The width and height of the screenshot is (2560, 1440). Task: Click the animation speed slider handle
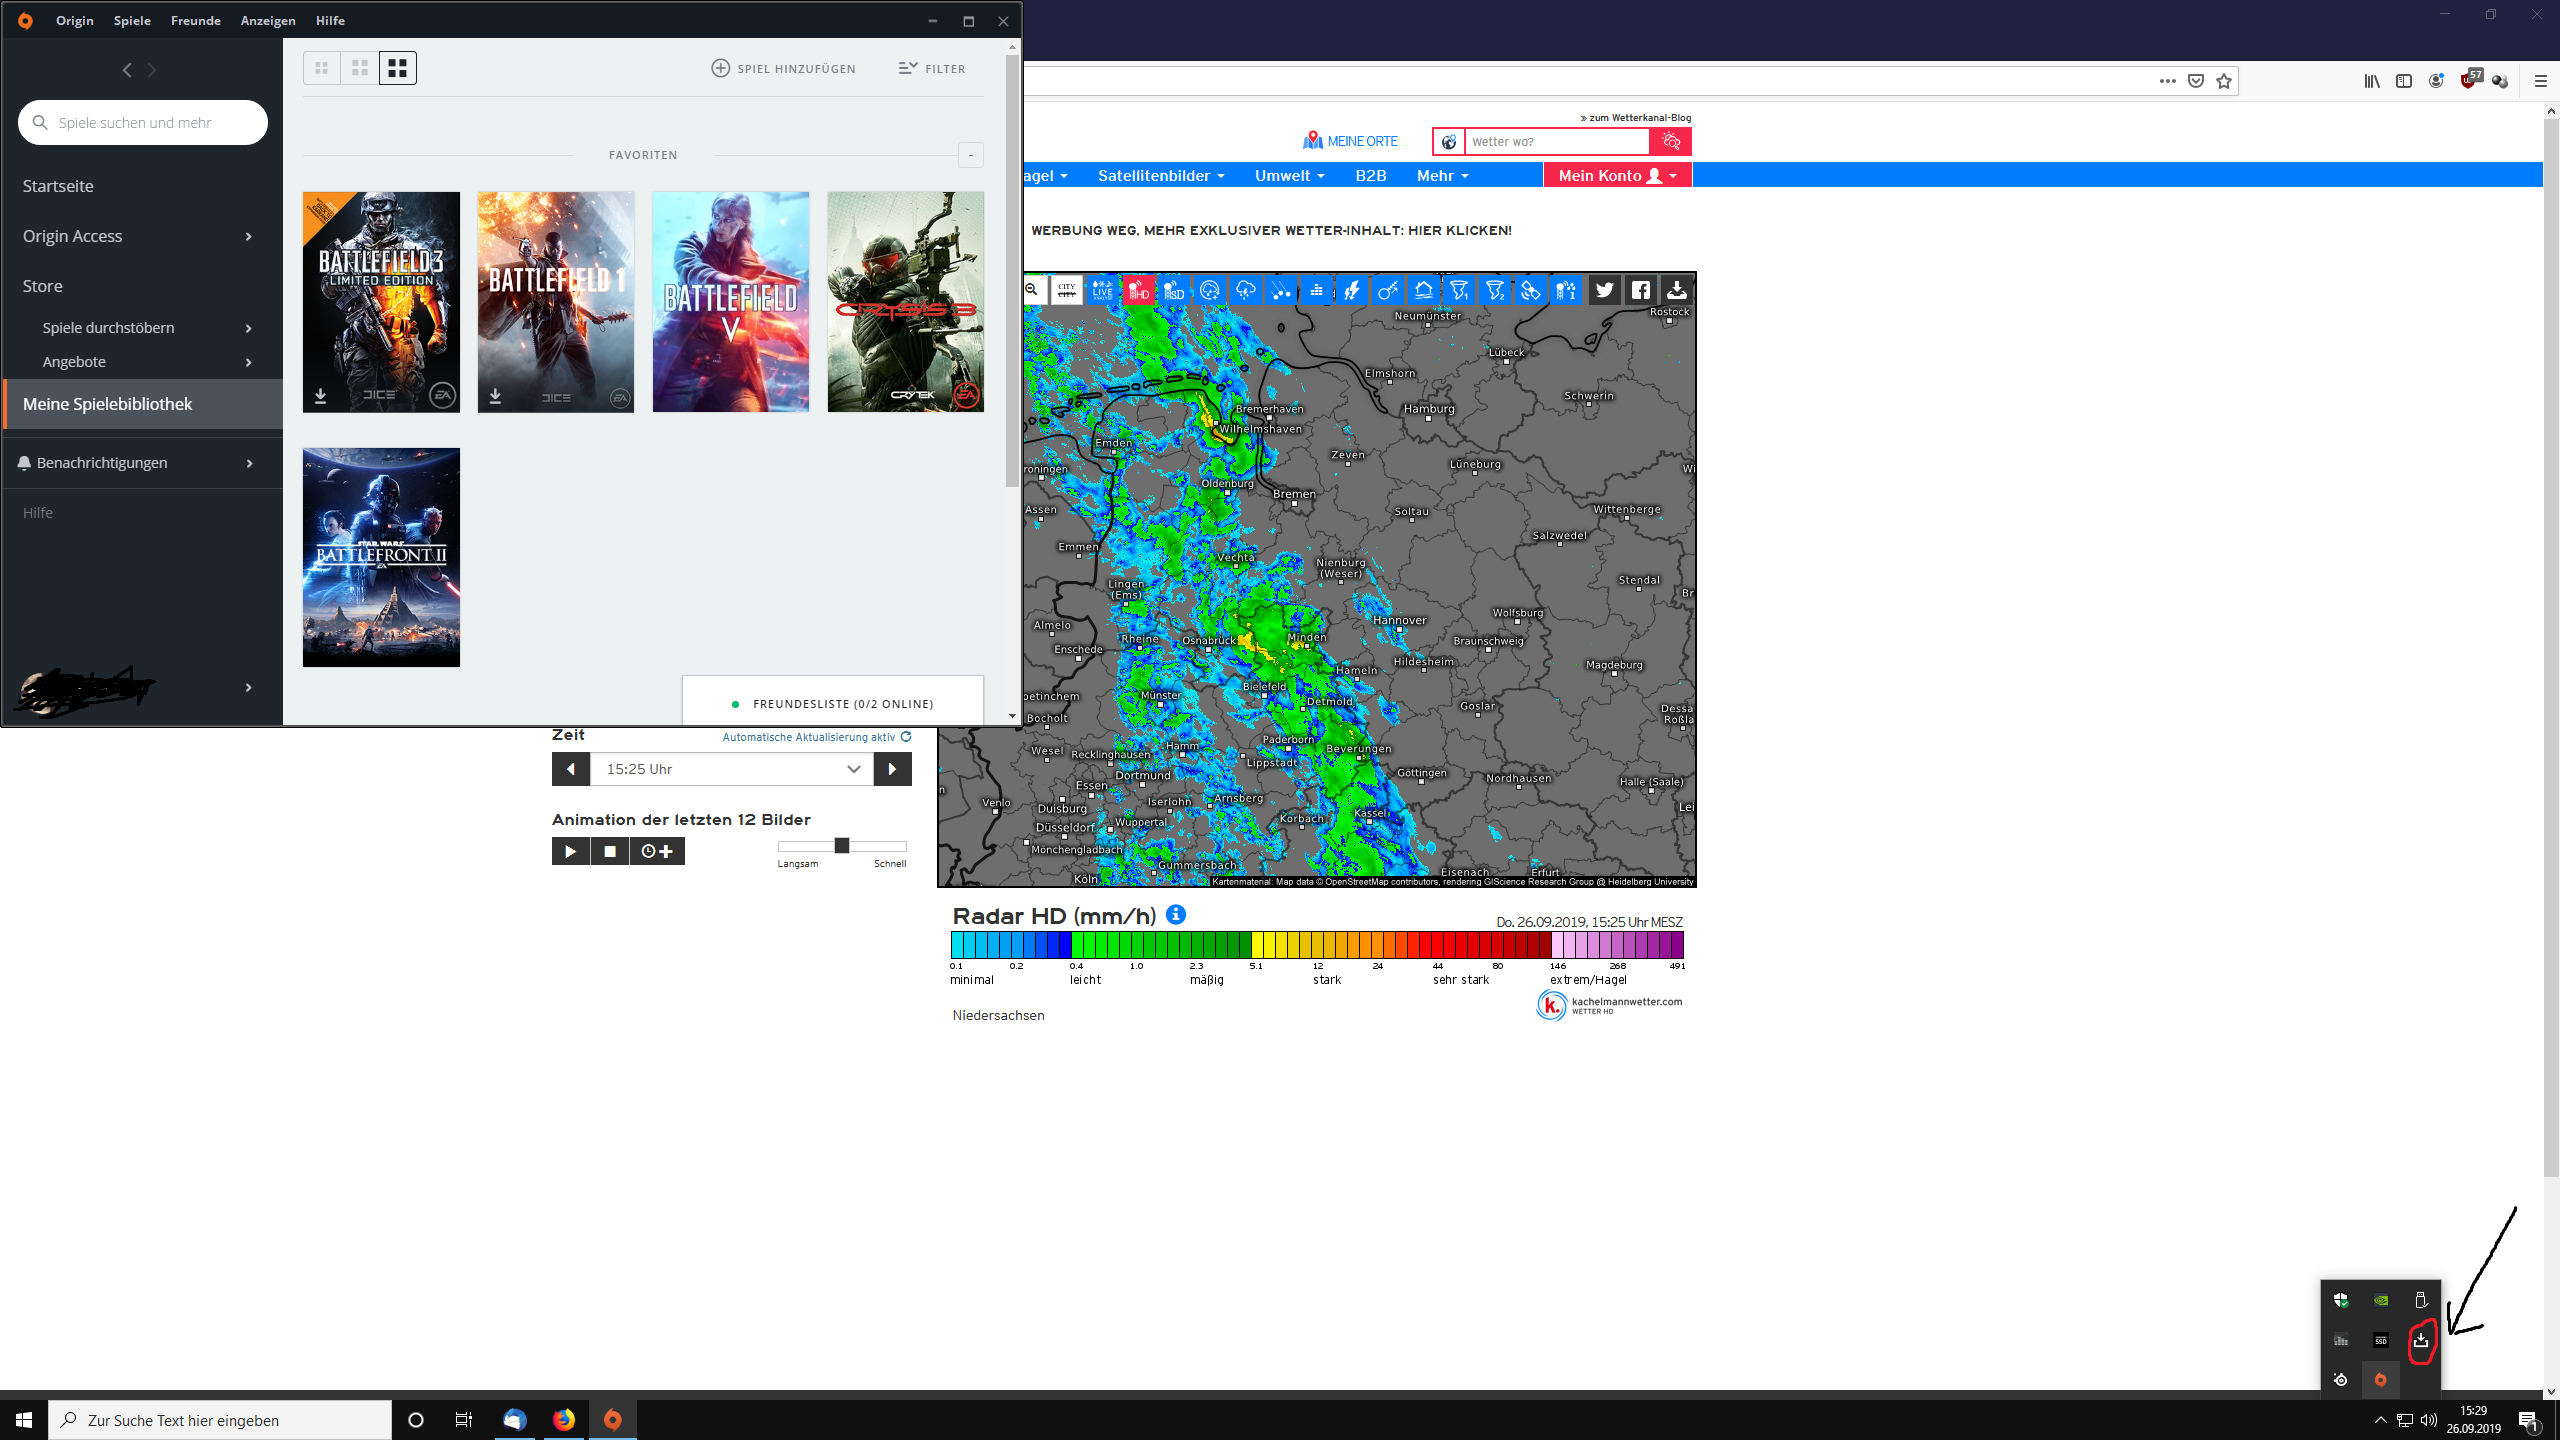pos(842,846)
